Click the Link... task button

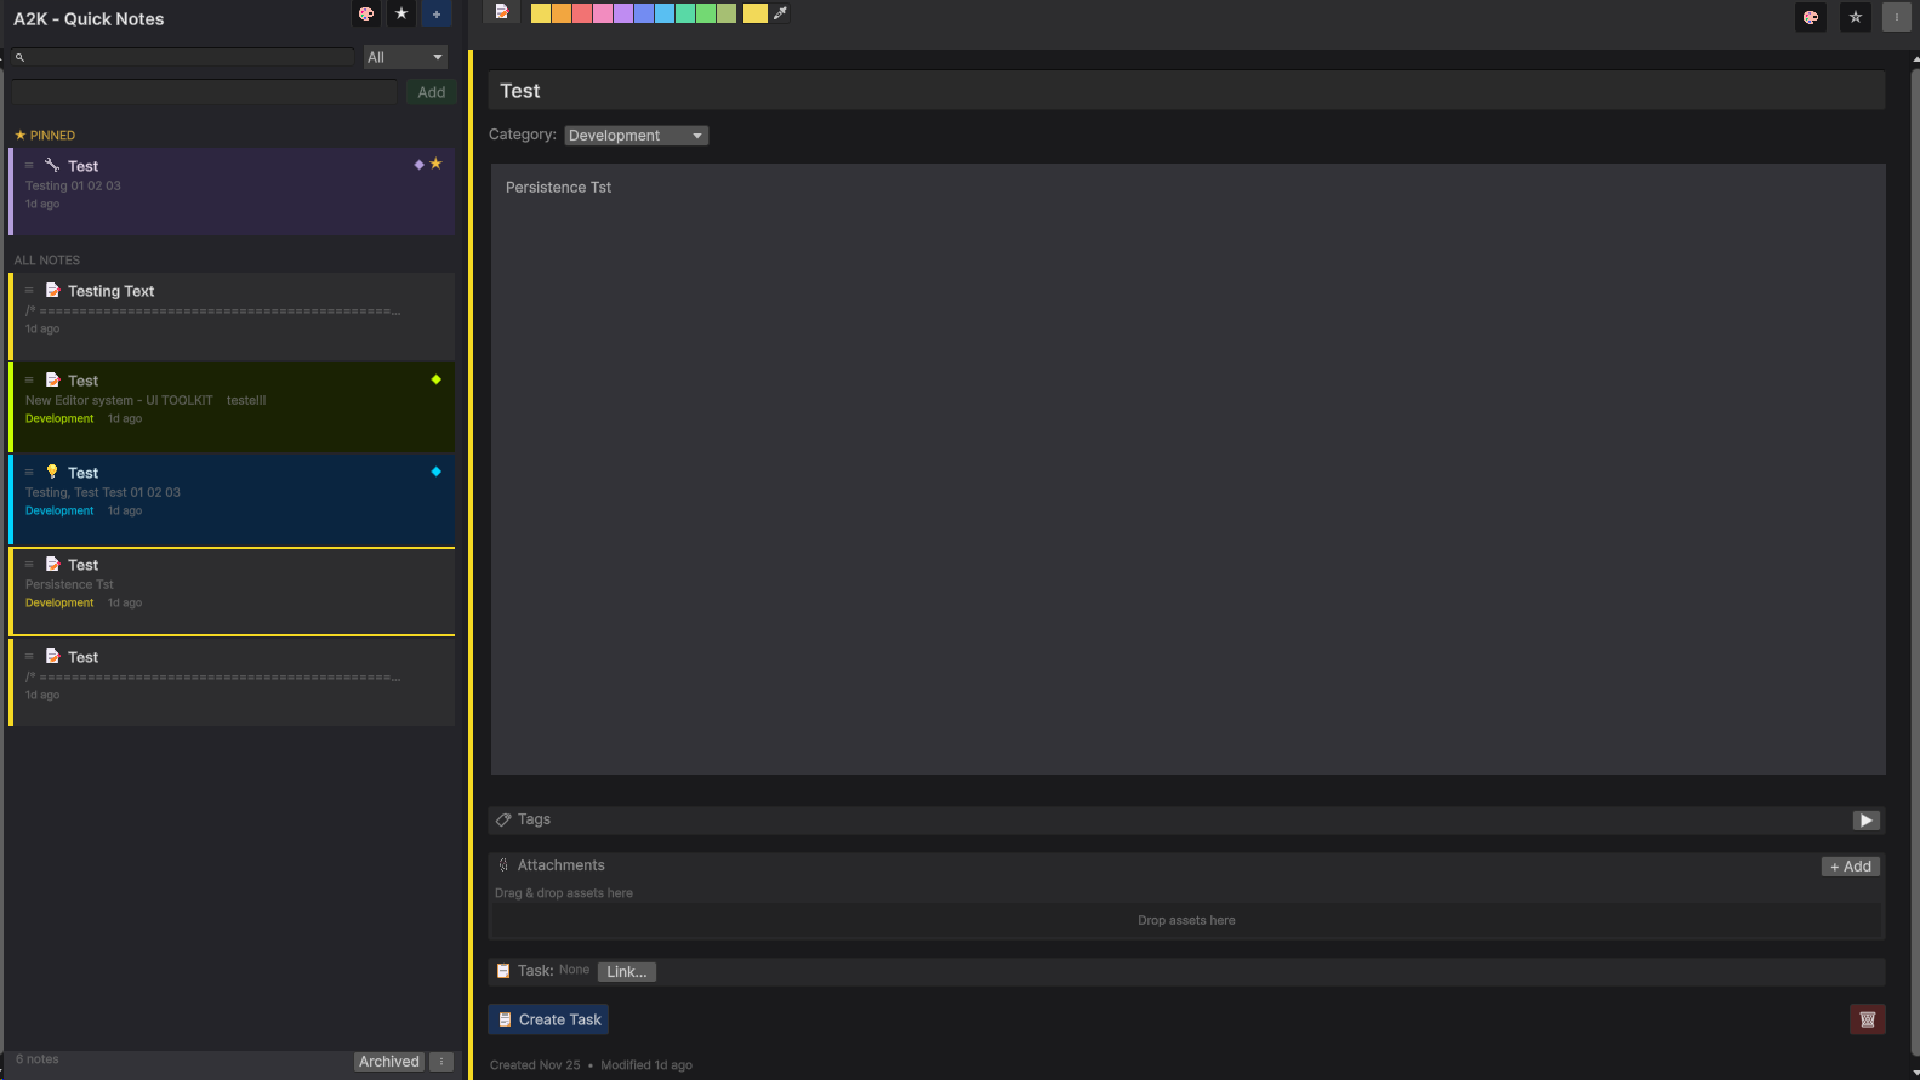626,971
